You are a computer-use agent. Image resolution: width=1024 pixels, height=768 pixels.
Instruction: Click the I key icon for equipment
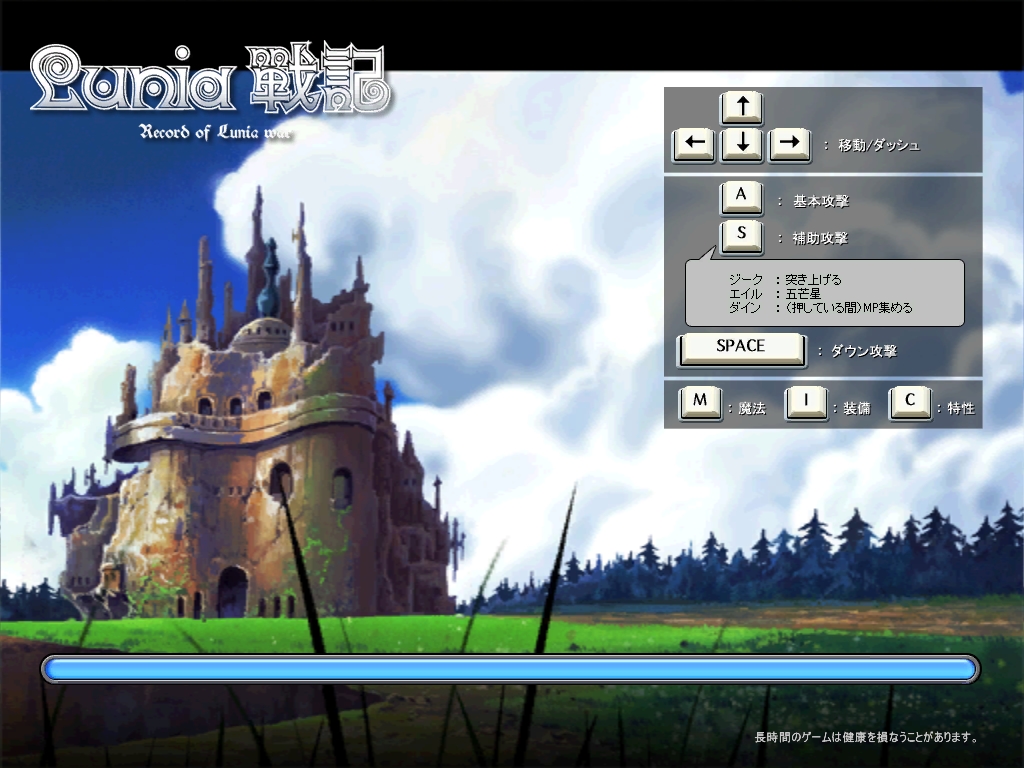click(x=805, y=403)
